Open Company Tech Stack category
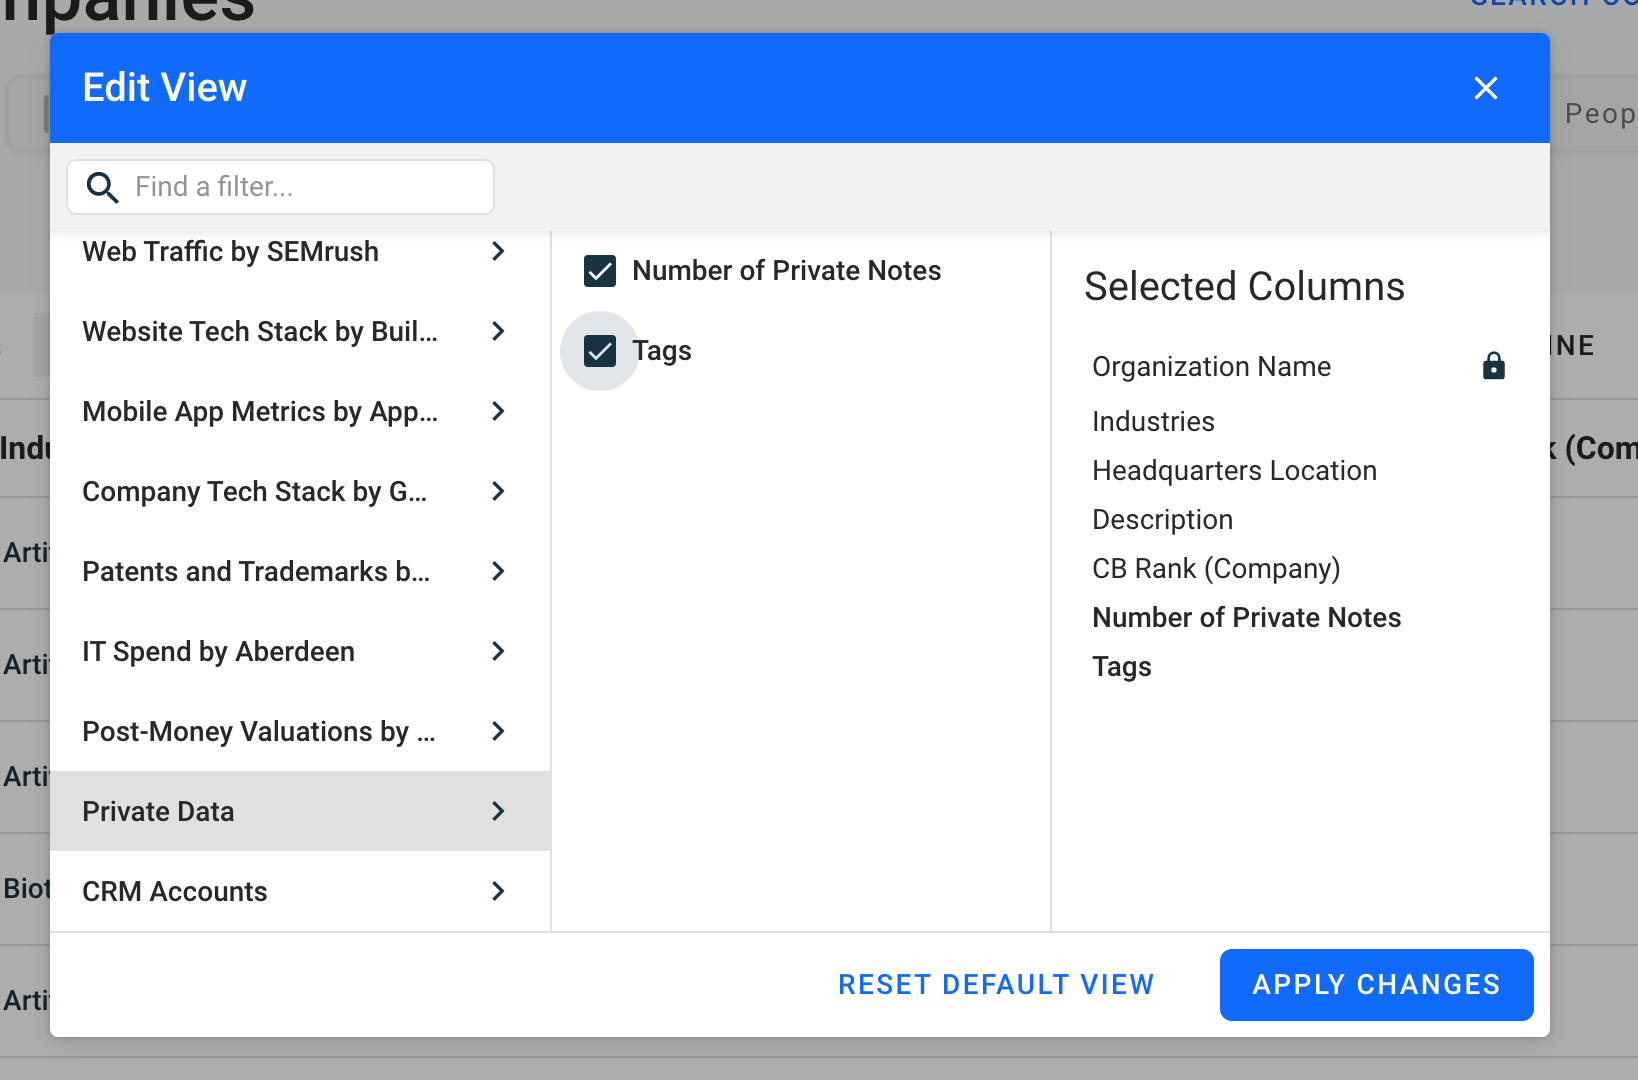 (x=300, y=491)
